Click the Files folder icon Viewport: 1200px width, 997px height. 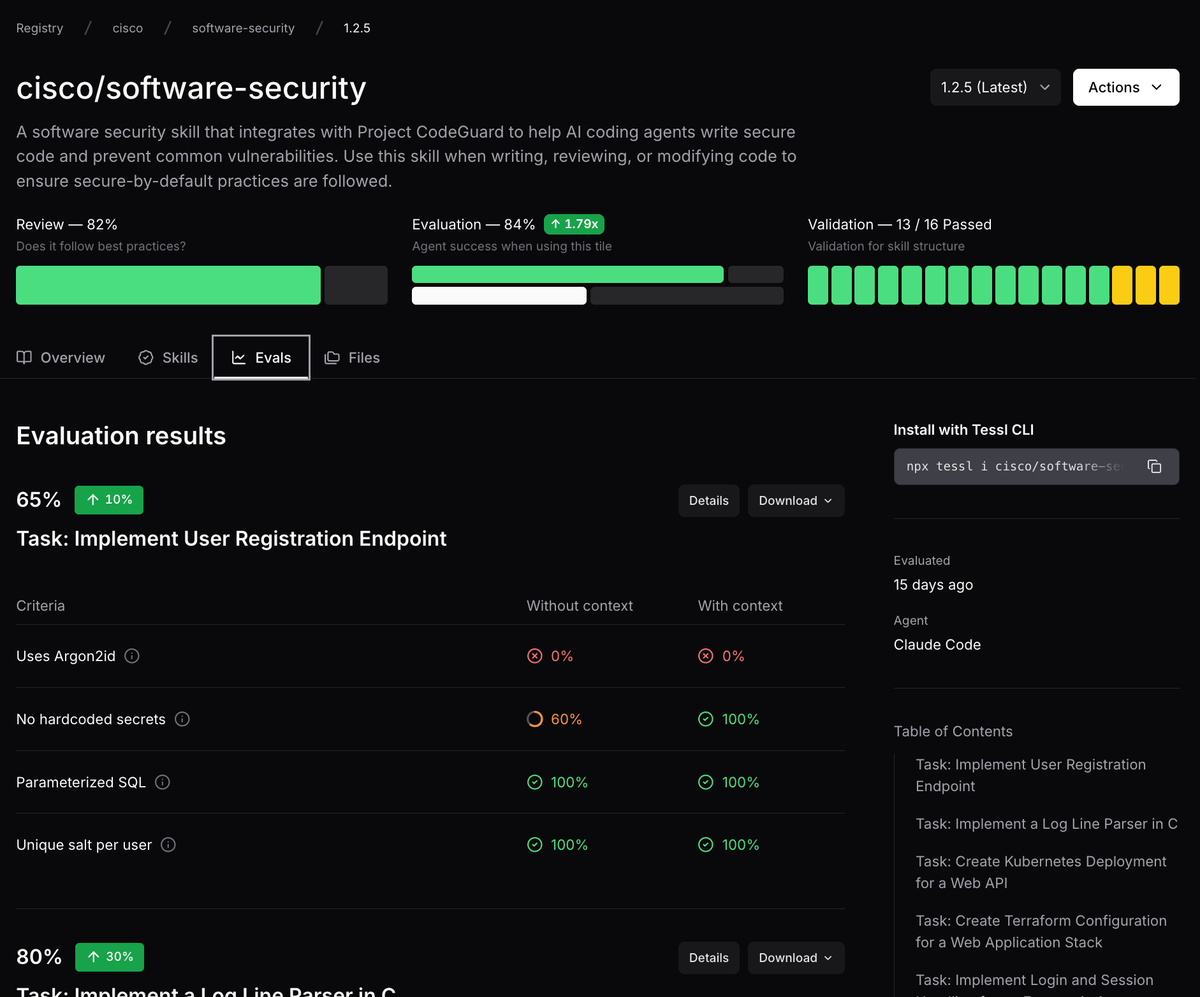pos(332,357)
